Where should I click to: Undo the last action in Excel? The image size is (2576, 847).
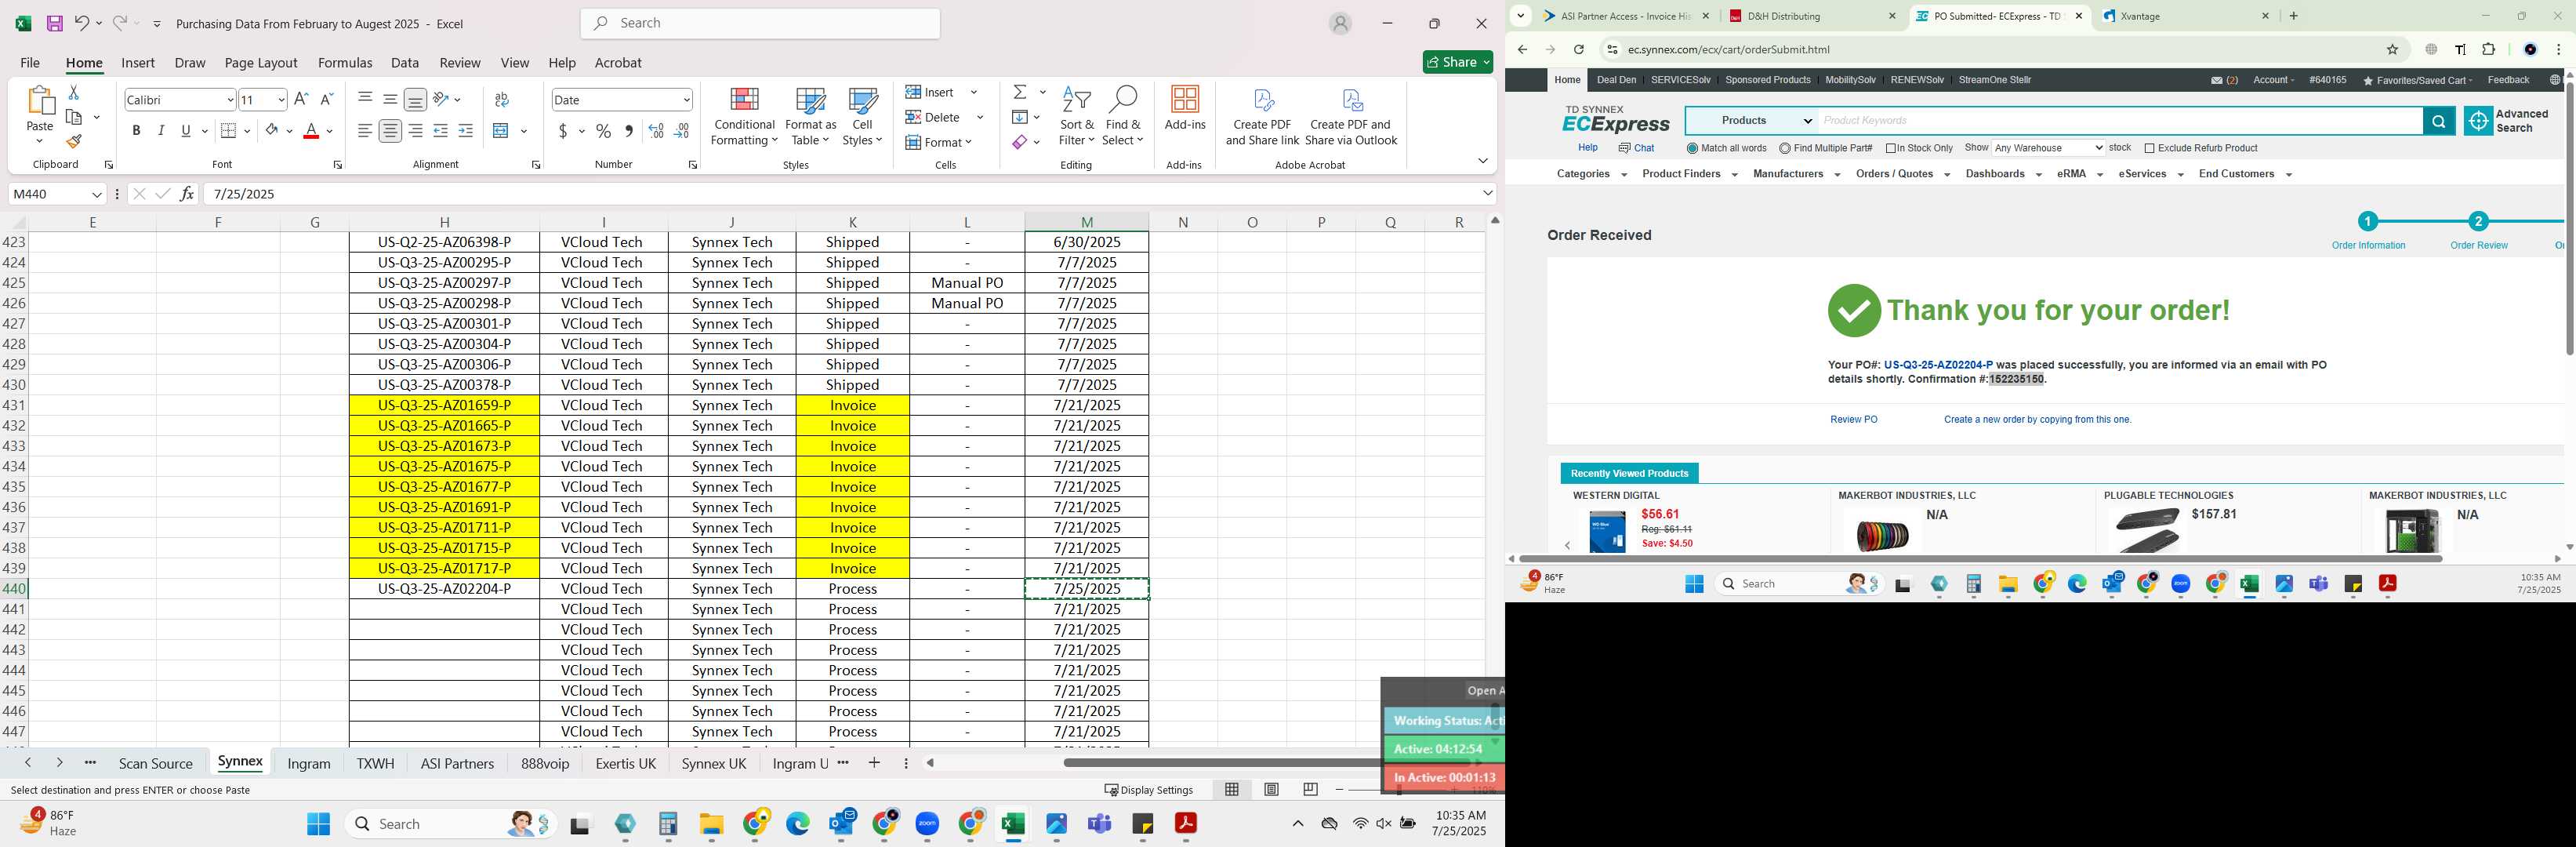click(x=82, y=23)
